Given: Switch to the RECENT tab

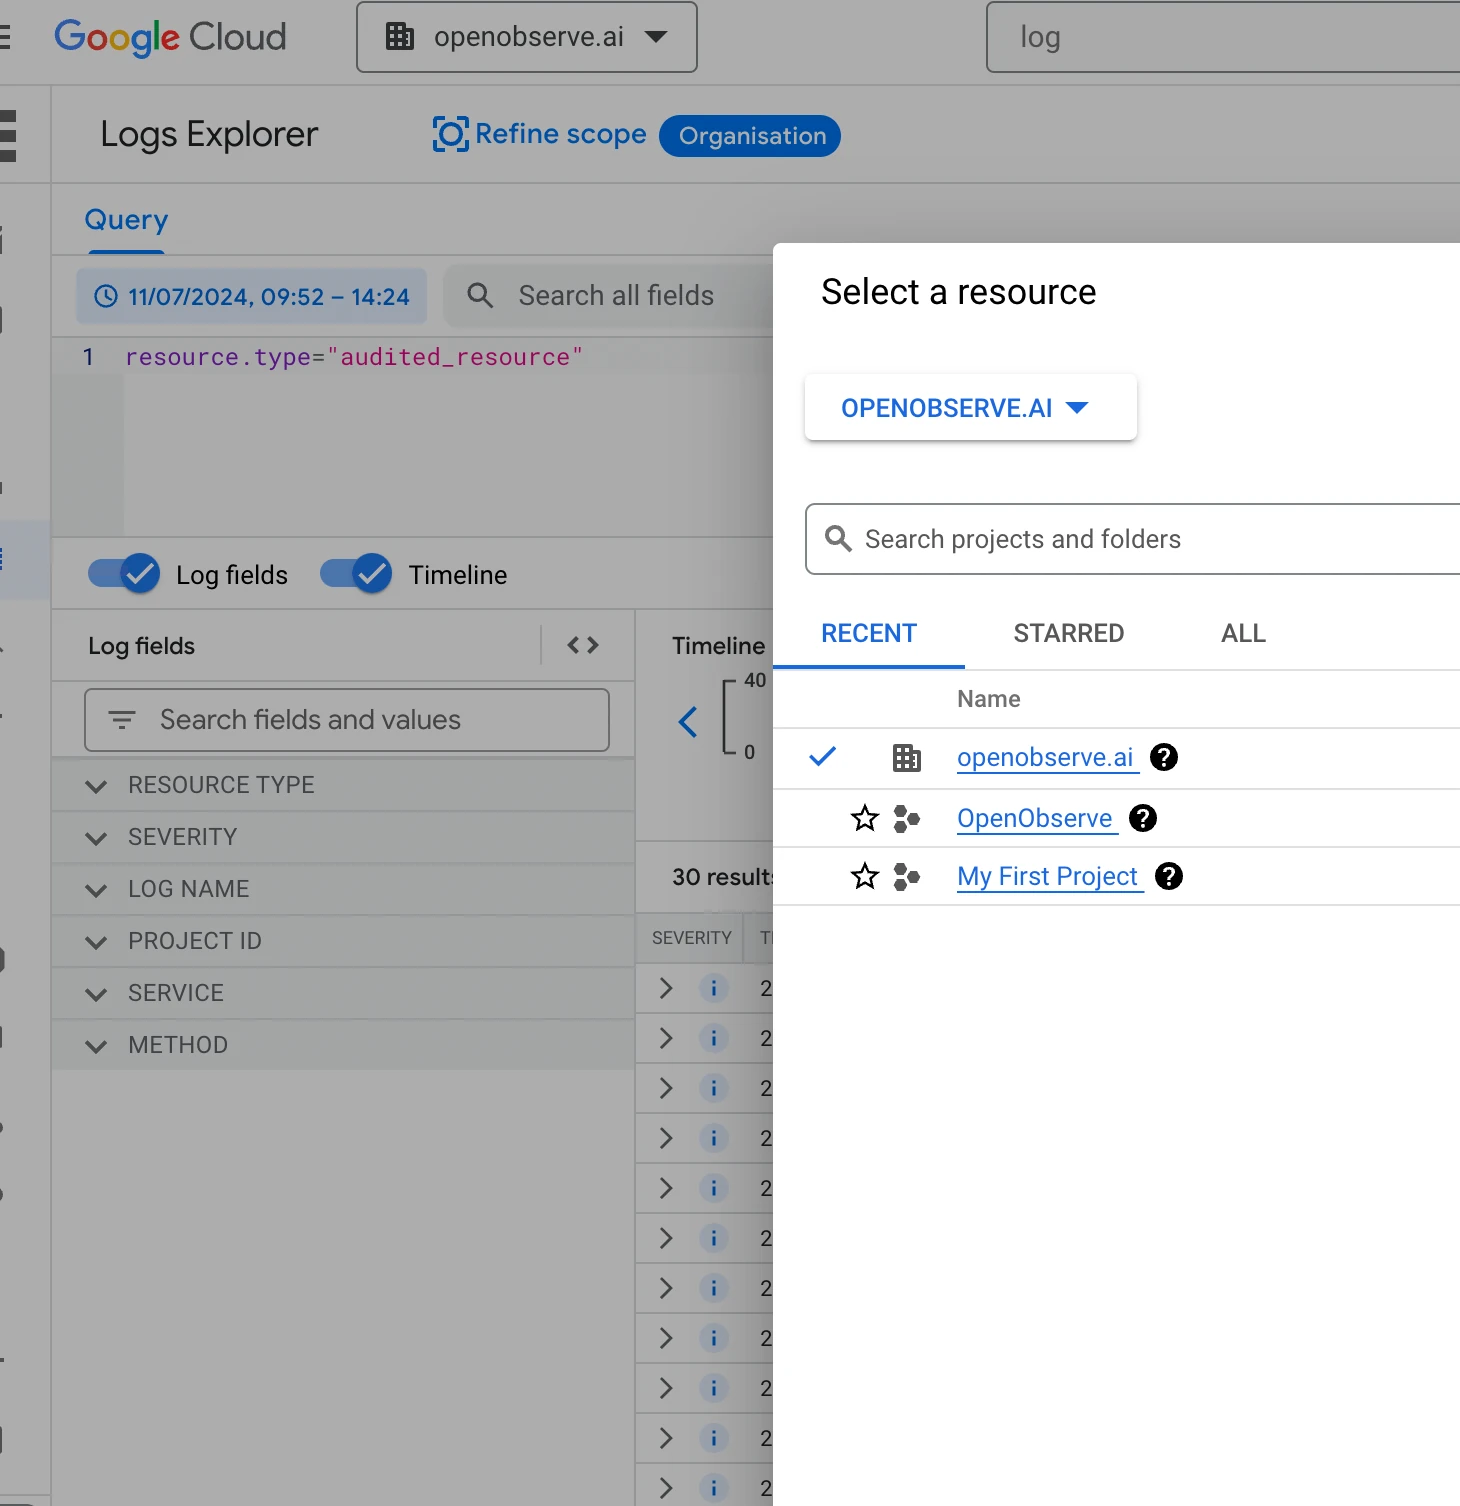Looking at the screenshot, I should [x=869, y=633].
